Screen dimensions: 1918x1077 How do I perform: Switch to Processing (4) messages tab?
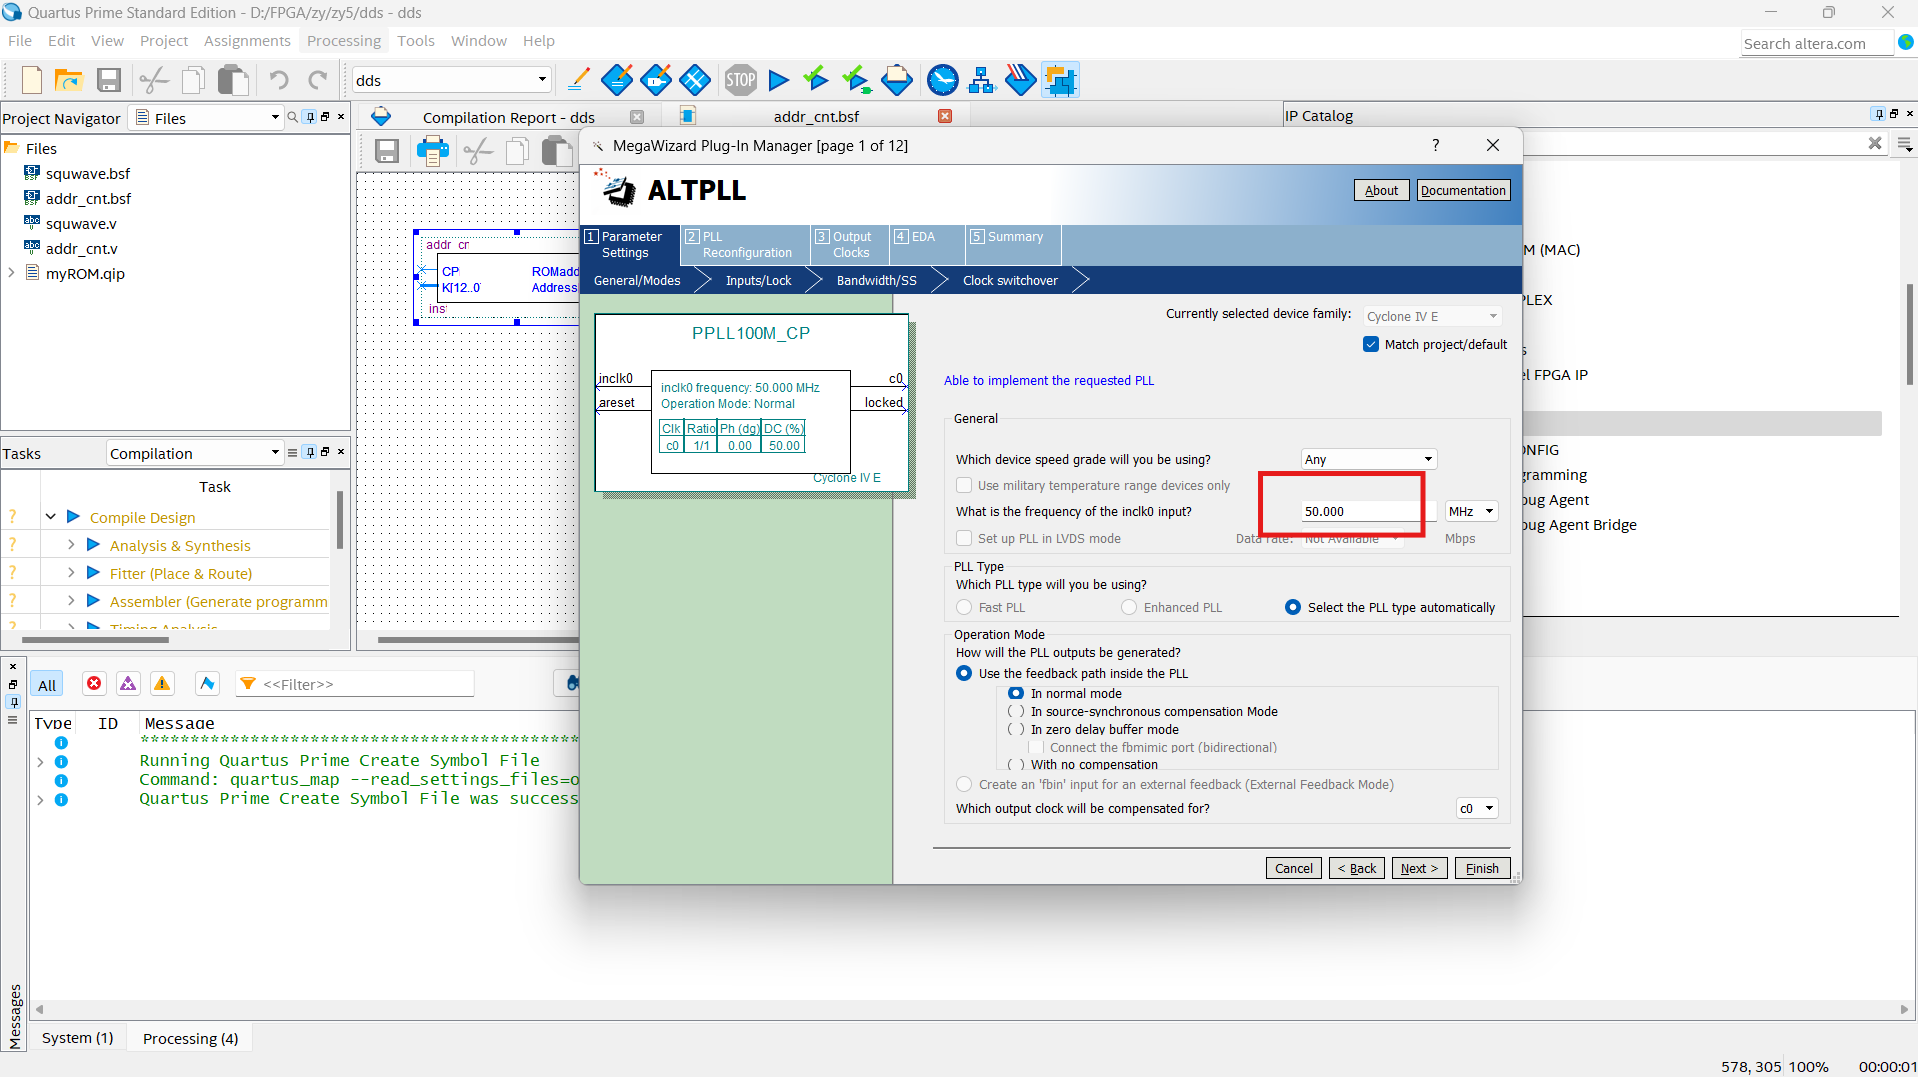pyautogui.click(x=190, y=1038)
